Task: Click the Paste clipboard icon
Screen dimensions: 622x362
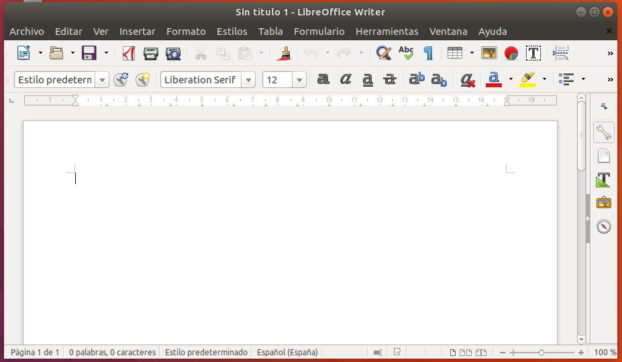Action: click(245, 53)
